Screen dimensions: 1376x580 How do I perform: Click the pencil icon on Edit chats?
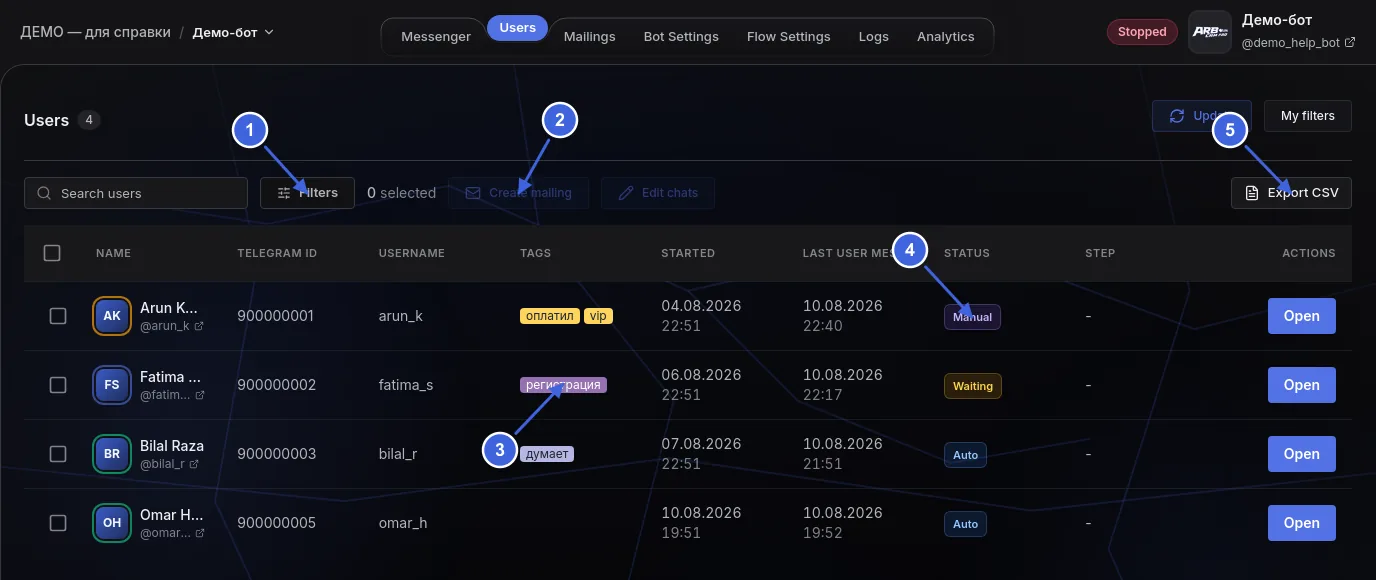click(x=626, y=193)
